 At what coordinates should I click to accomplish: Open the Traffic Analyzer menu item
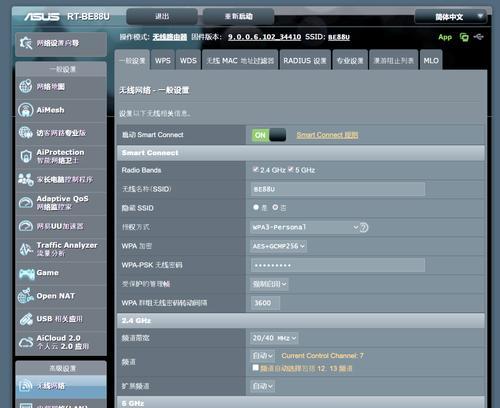pyautogui.click(x=61, y=249)
